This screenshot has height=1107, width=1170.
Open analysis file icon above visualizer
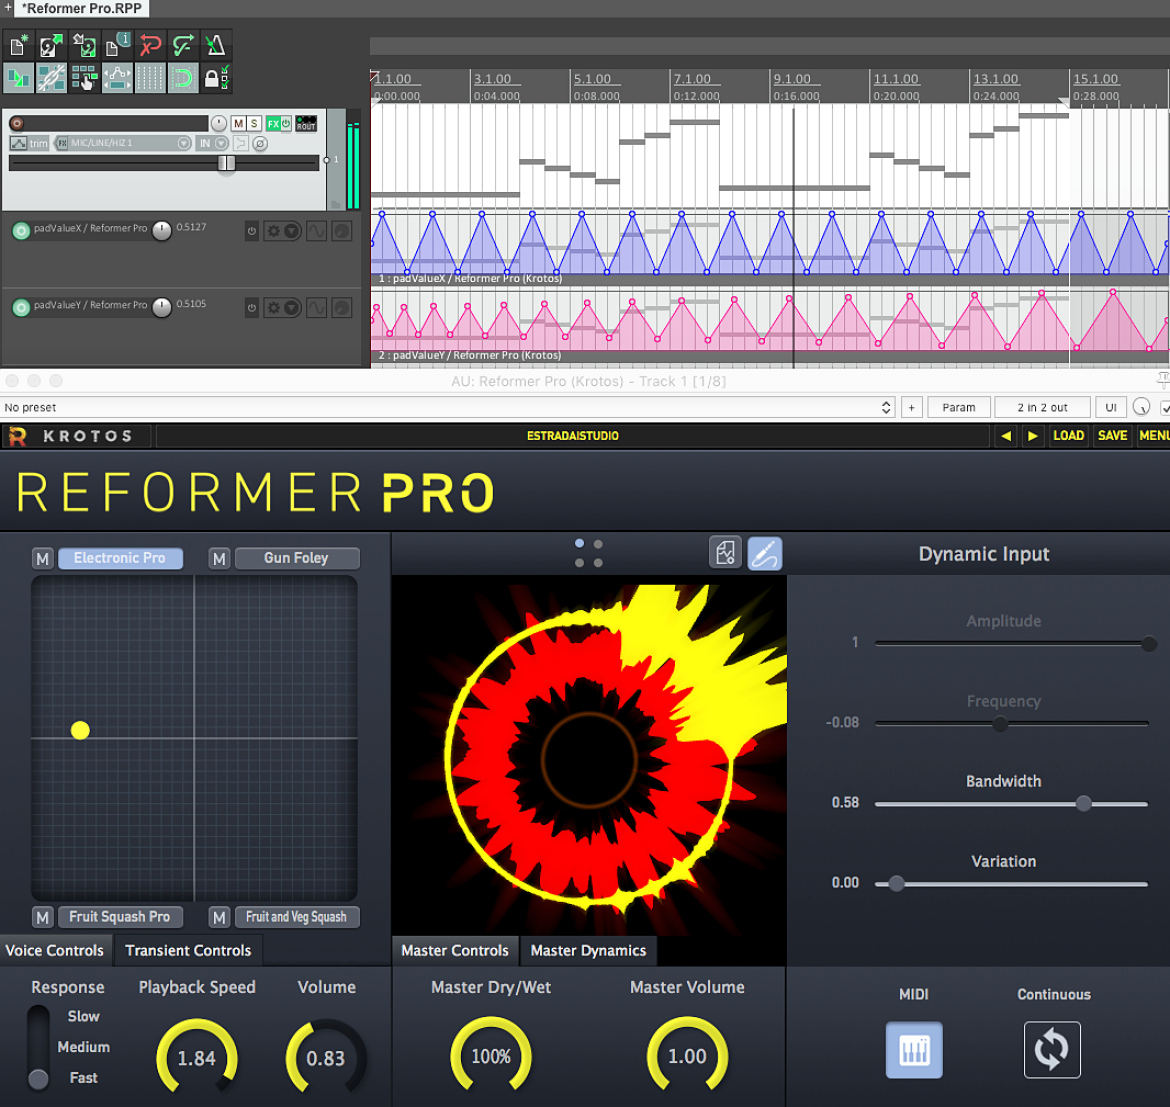pyautogui.click(x=725, y=554)
